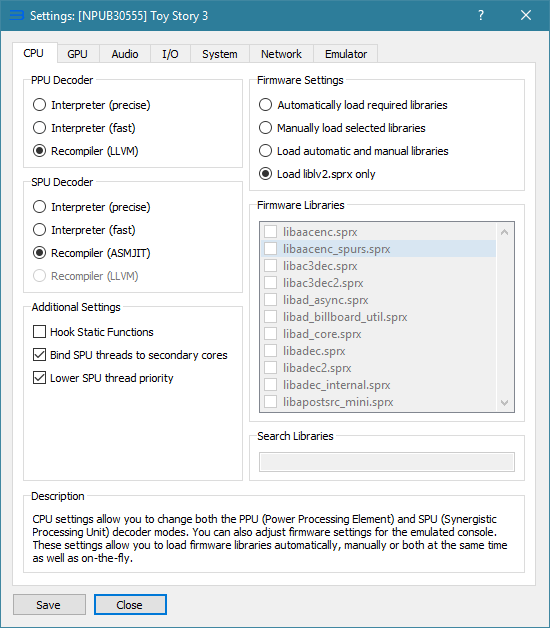
Task: Select libad_core.sprx in the library list
Action: pos(322,334)
